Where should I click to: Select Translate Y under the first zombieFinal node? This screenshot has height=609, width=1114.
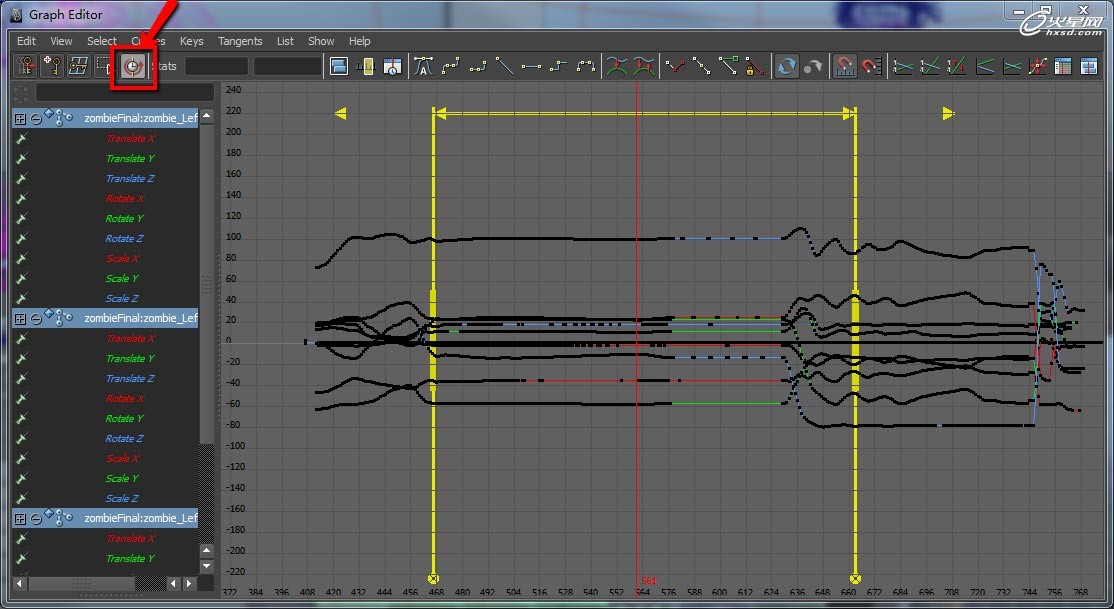pos(130,159)
